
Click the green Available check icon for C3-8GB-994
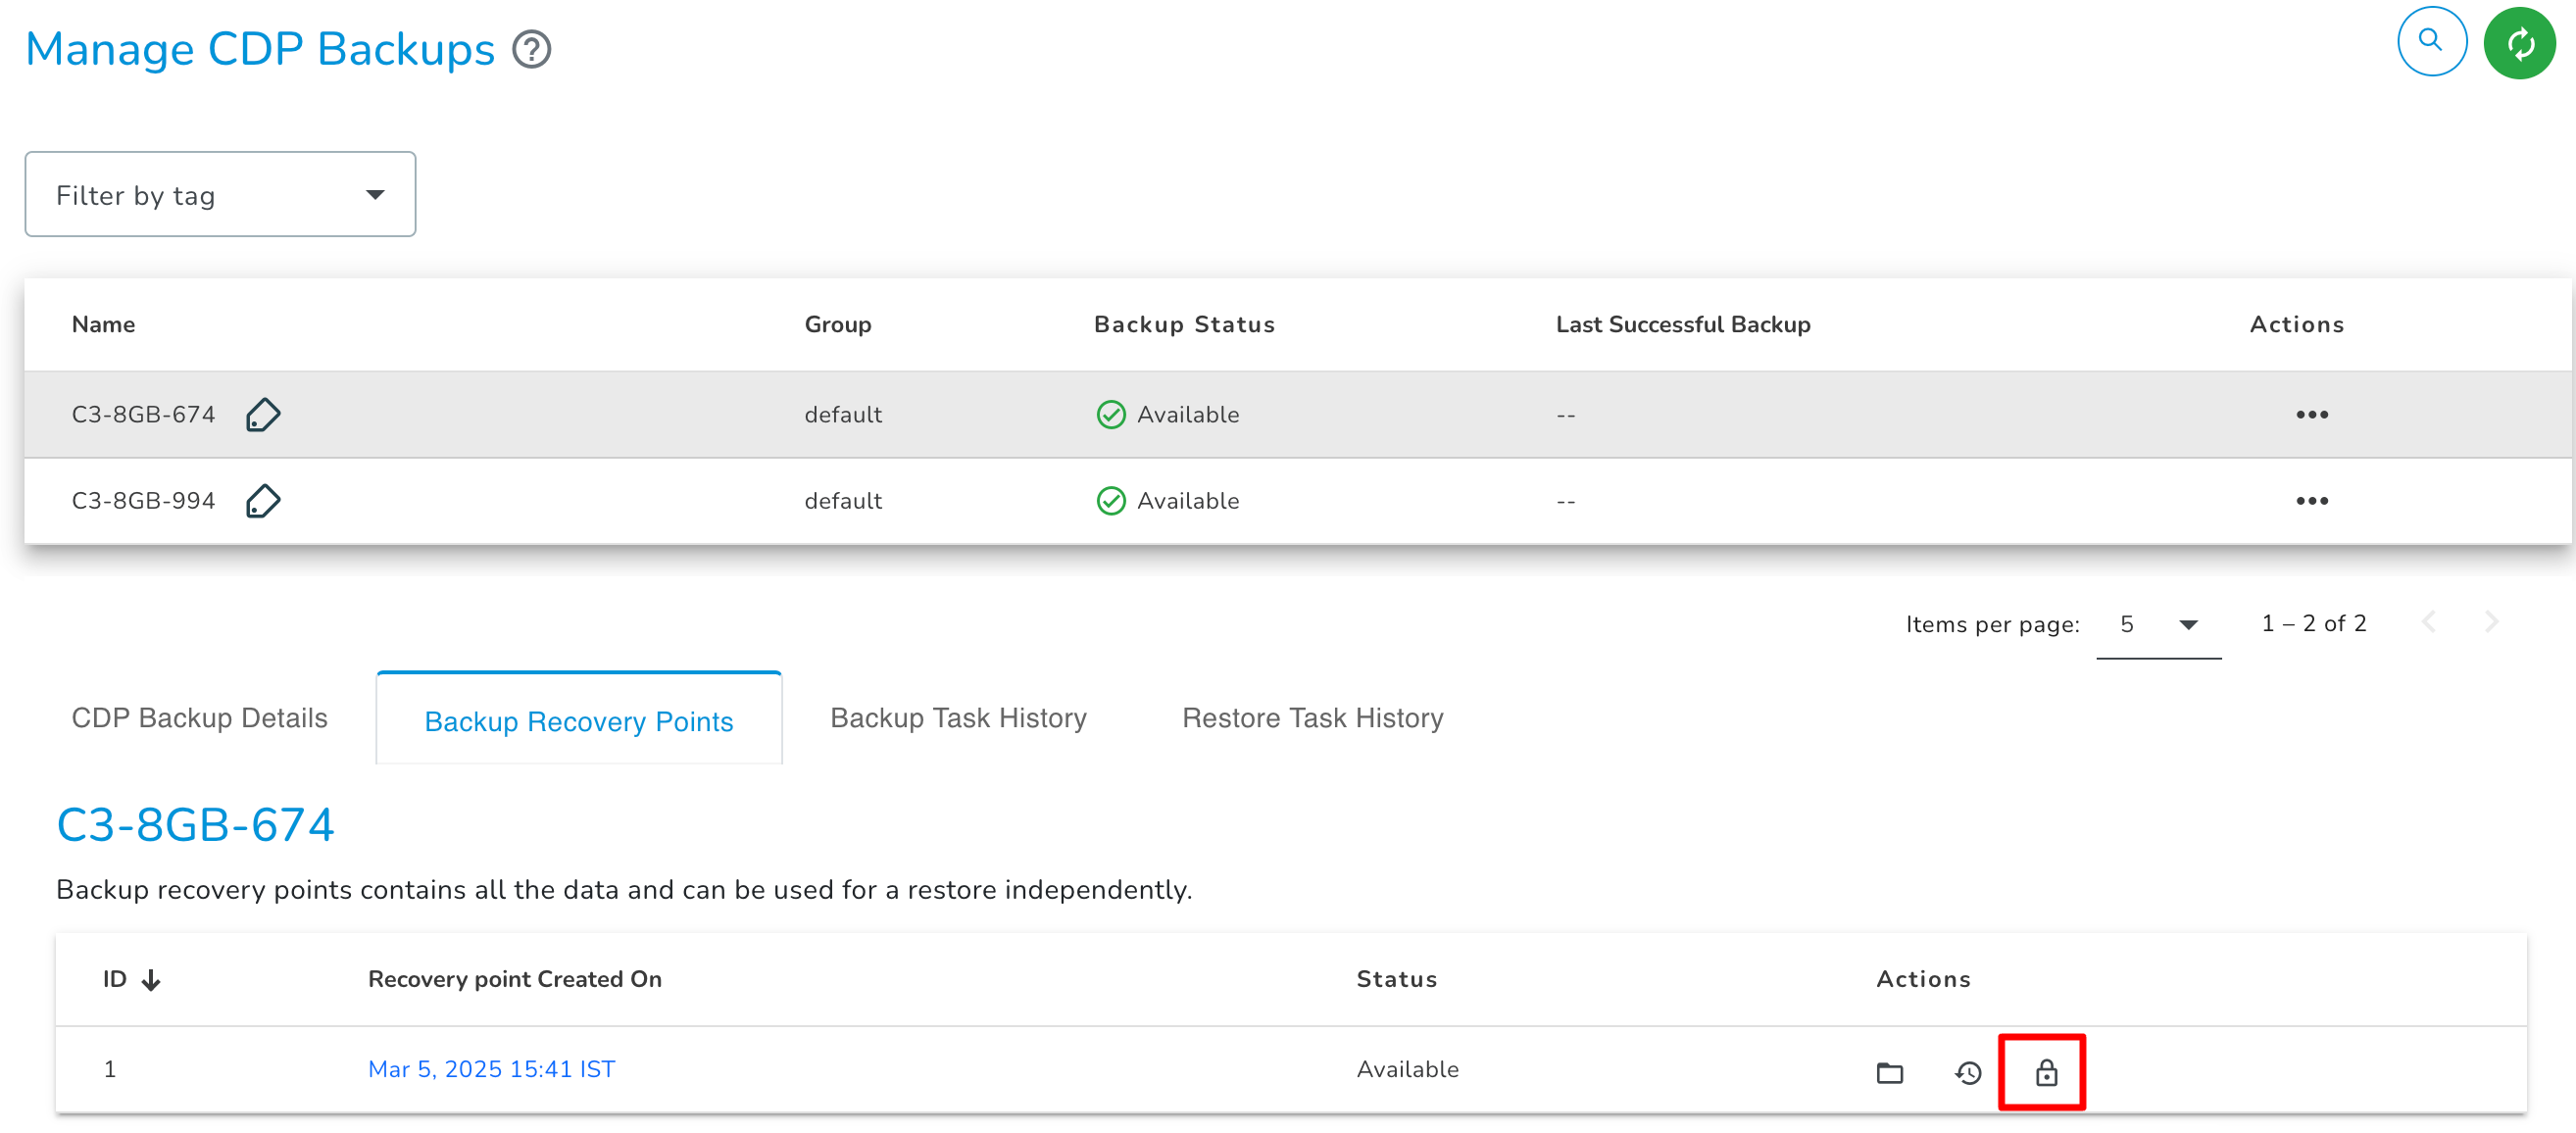[1110, 500]
